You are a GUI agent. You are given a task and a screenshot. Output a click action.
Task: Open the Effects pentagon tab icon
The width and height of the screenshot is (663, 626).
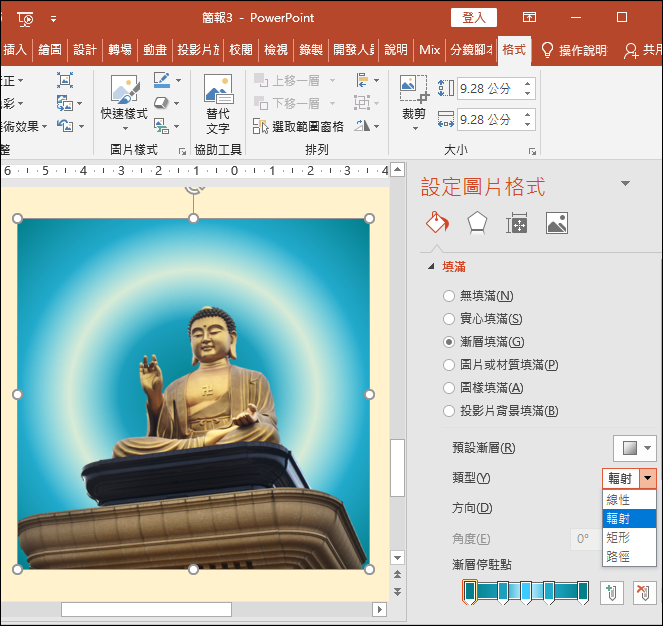point(477,222)
